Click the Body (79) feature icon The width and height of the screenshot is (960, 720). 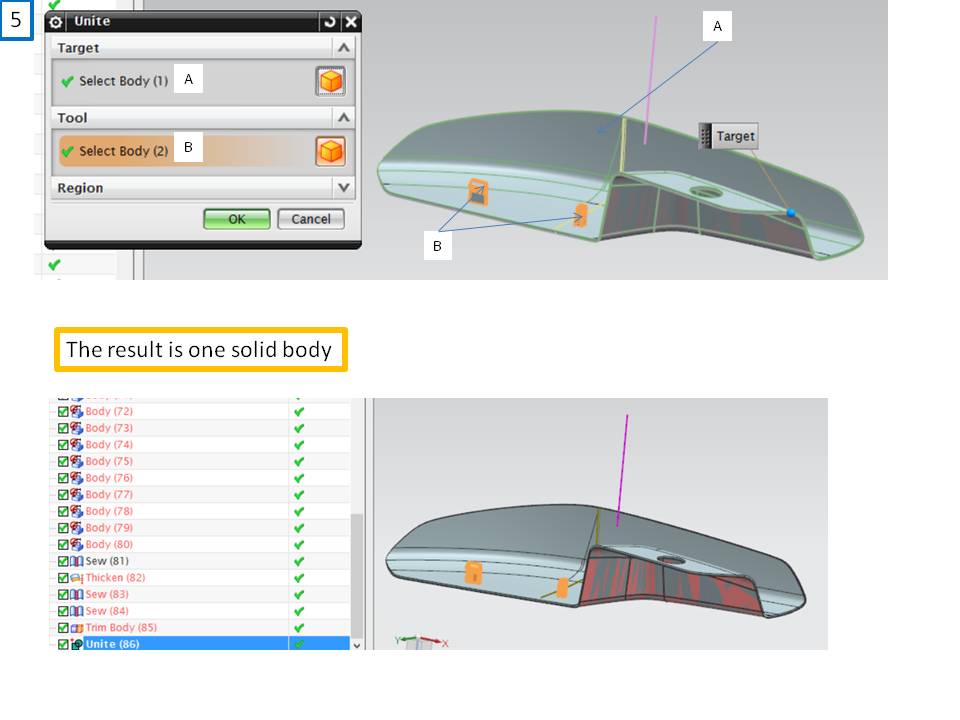click(77, 528)
